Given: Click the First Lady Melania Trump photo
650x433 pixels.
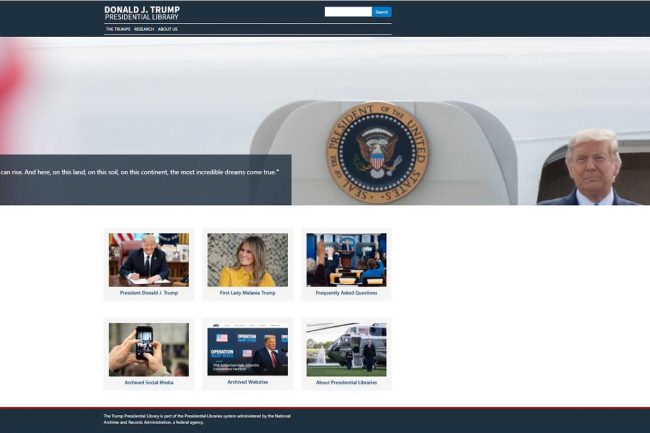Looking at the screenshot, I should tap(247, 260).
